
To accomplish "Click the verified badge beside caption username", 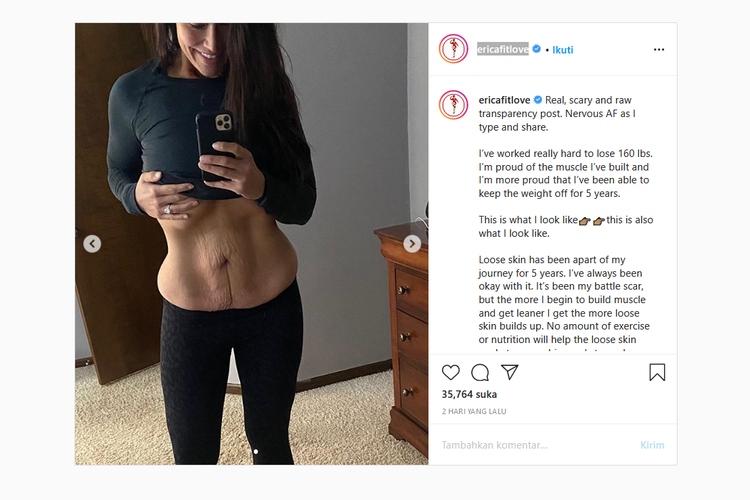I will click(538, 100).
